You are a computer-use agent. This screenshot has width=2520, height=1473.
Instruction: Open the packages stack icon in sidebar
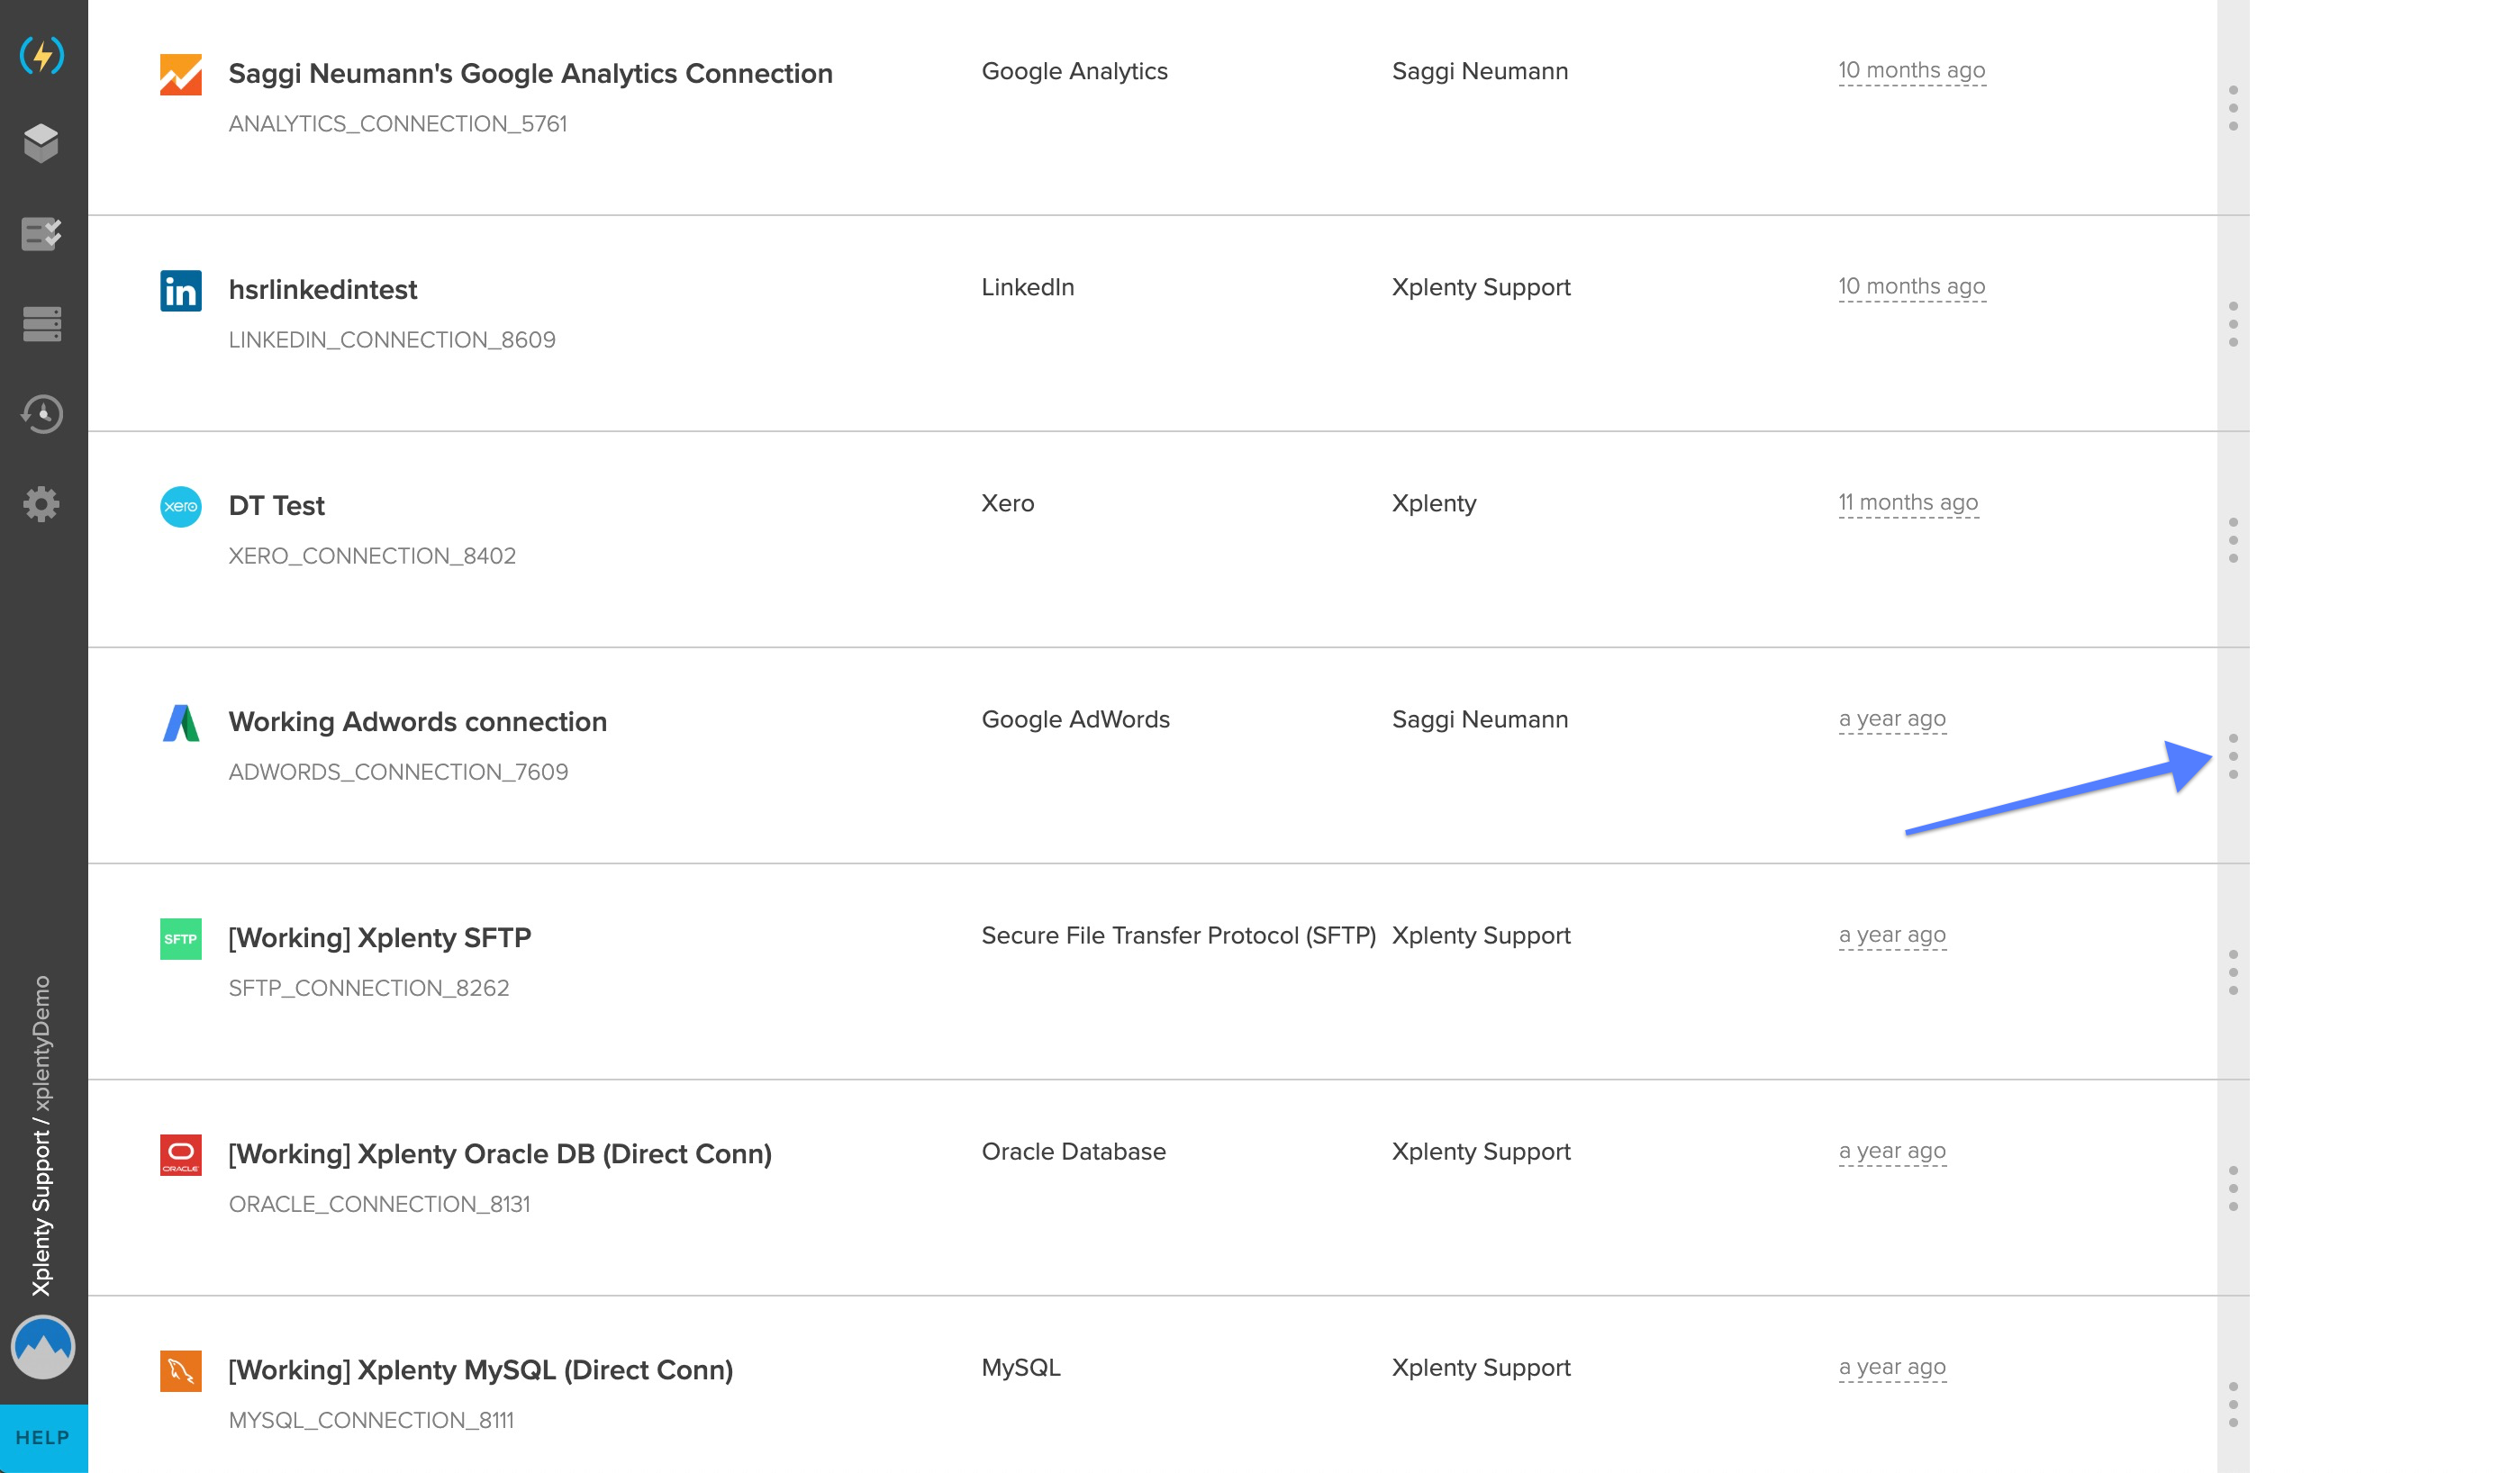(x=42, y=143)
